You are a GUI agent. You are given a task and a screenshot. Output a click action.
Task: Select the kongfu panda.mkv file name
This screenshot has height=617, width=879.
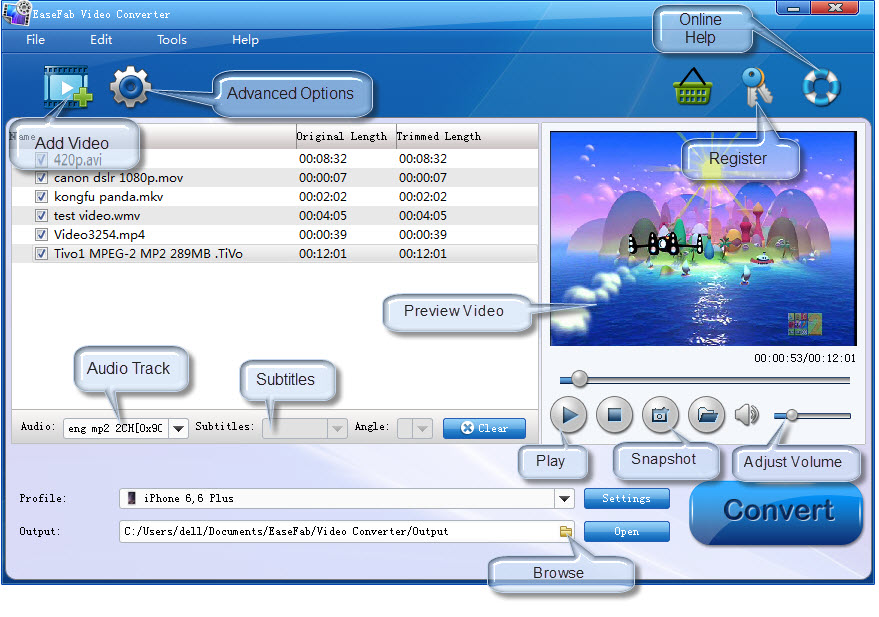[x=108, y=197]
